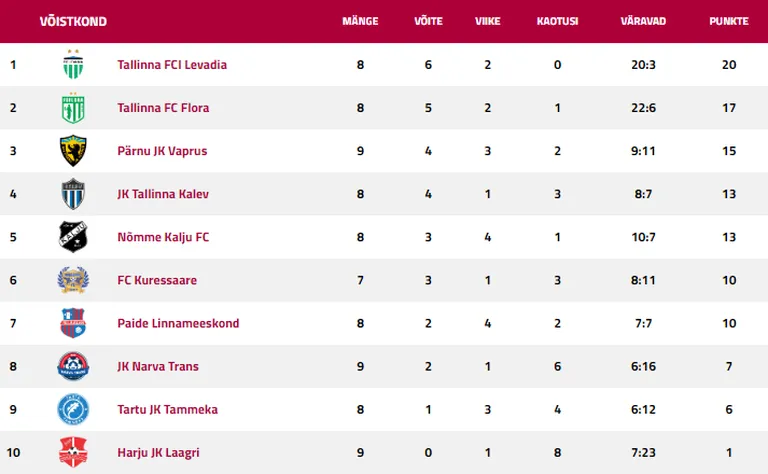Select the VÕISTKOND column header
This screenshot has height=474, width=768.
[73, 22]
